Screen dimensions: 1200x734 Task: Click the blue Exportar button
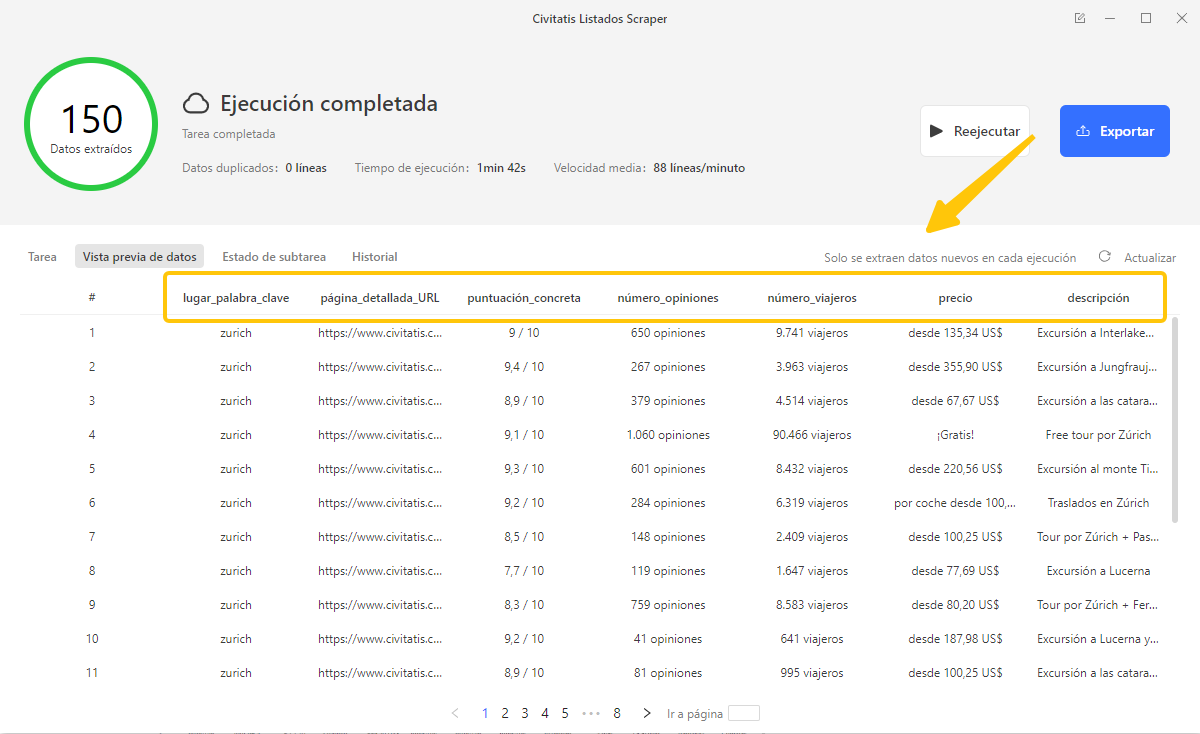coord(1114,131)
